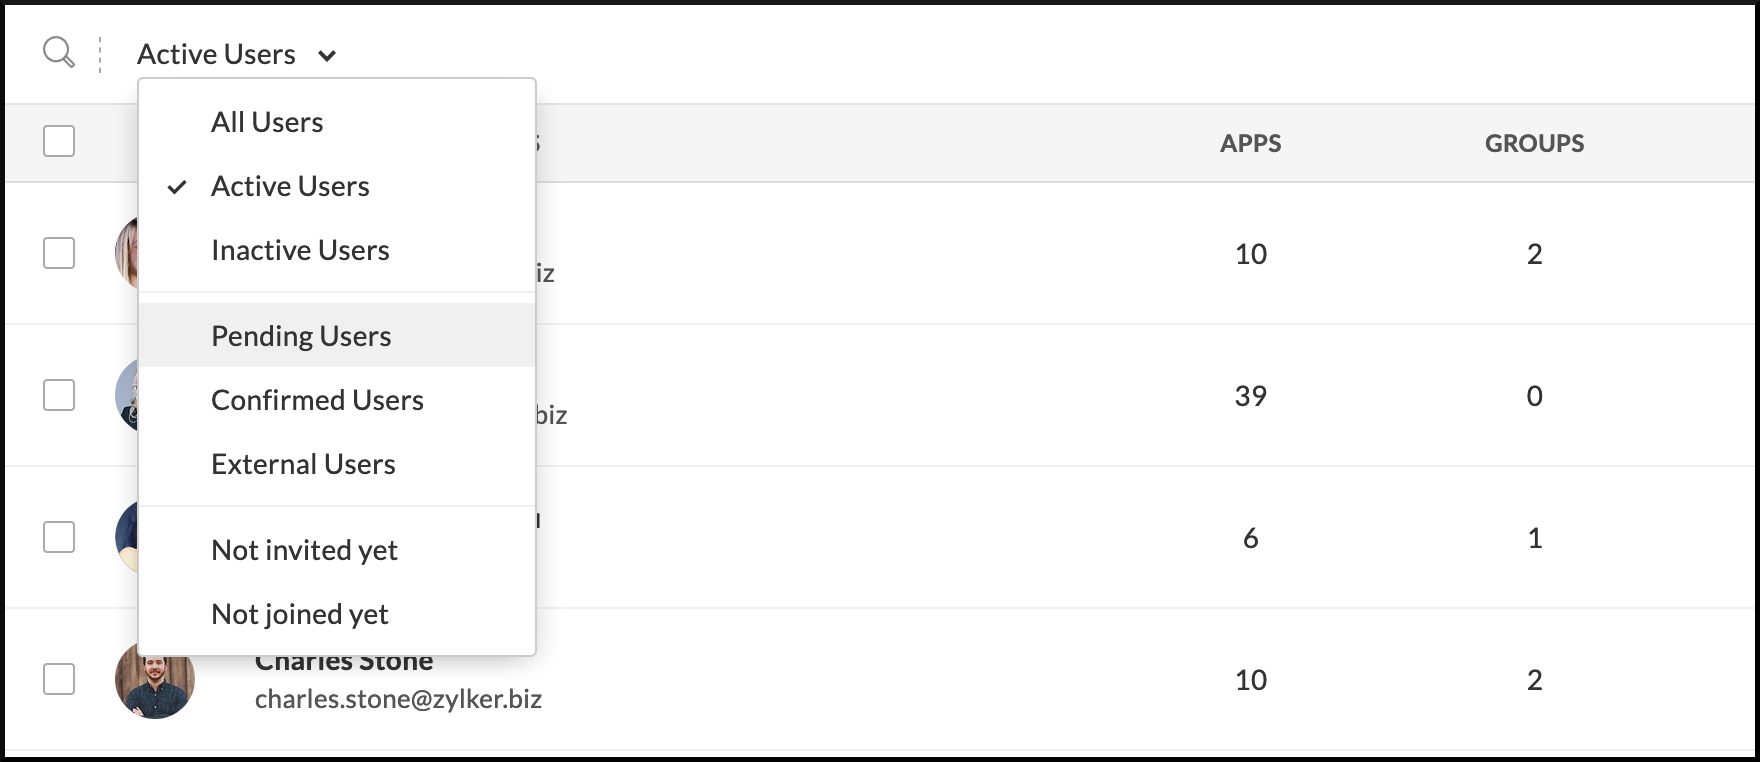Screen dimensions: 1760x762
Task: Select the External Users option
Action: click(303, 464)
